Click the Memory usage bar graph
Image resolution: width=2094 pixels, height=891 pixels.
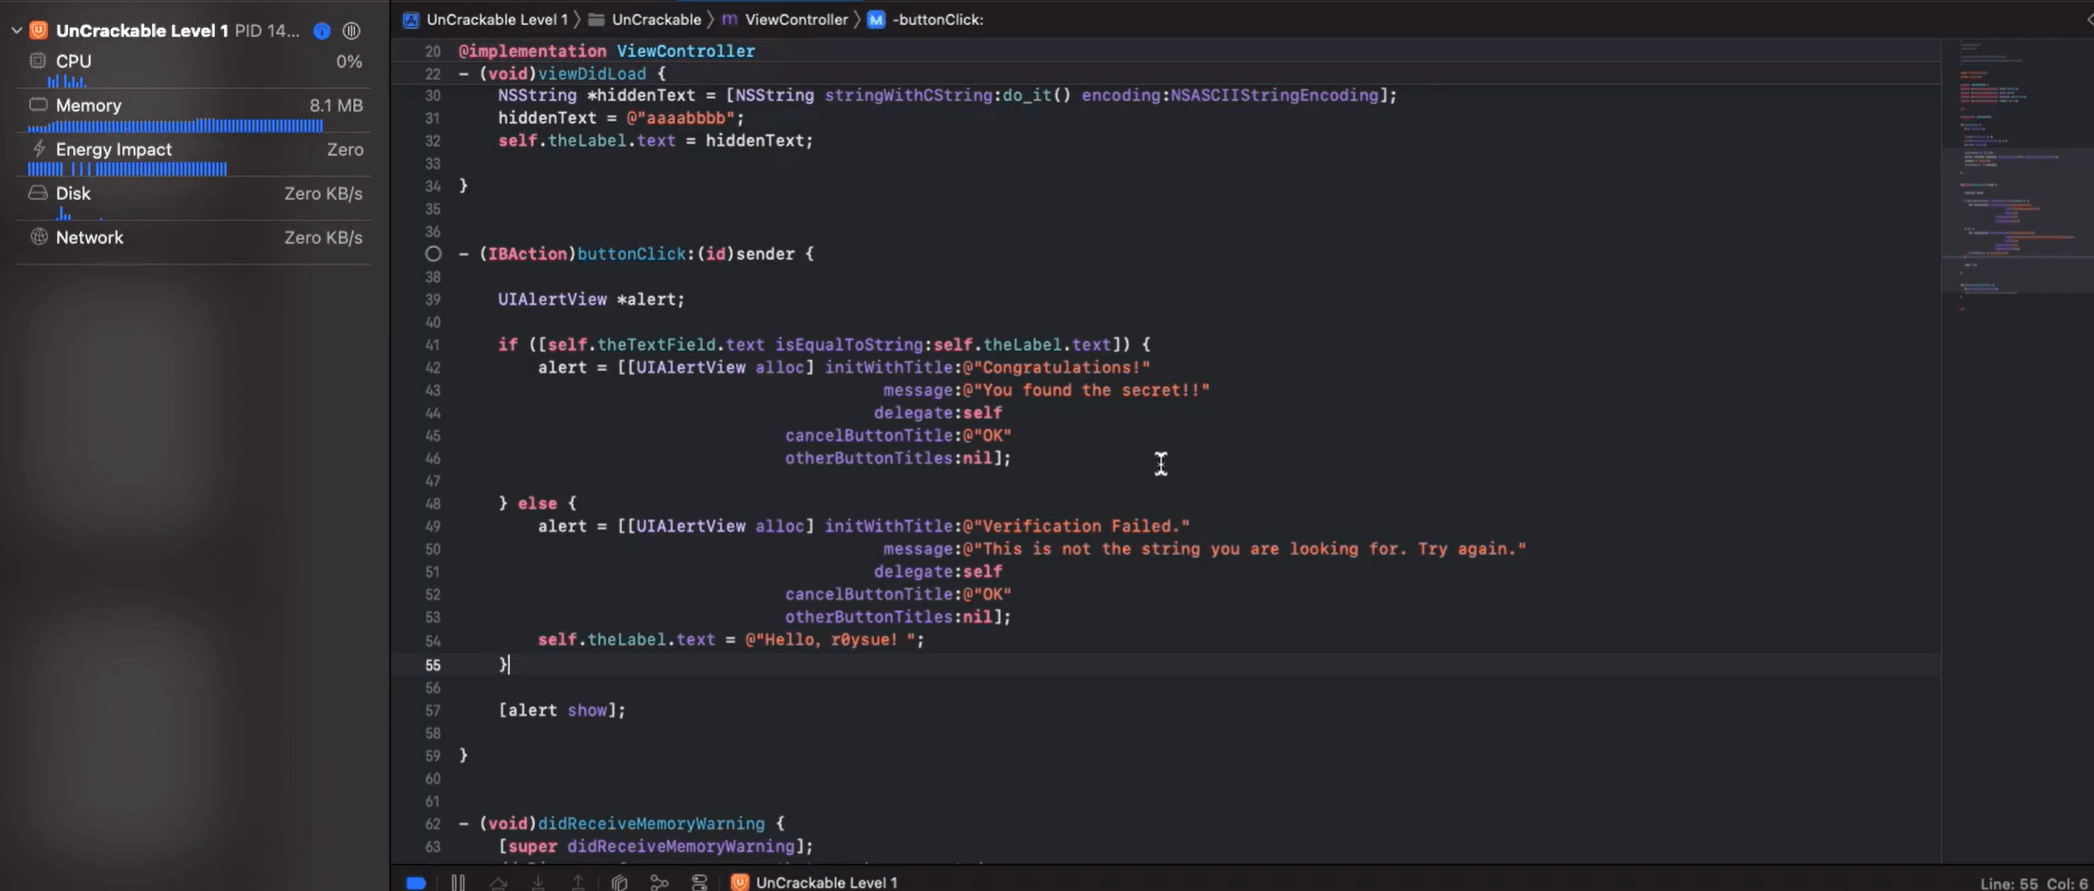pos(176,126)
